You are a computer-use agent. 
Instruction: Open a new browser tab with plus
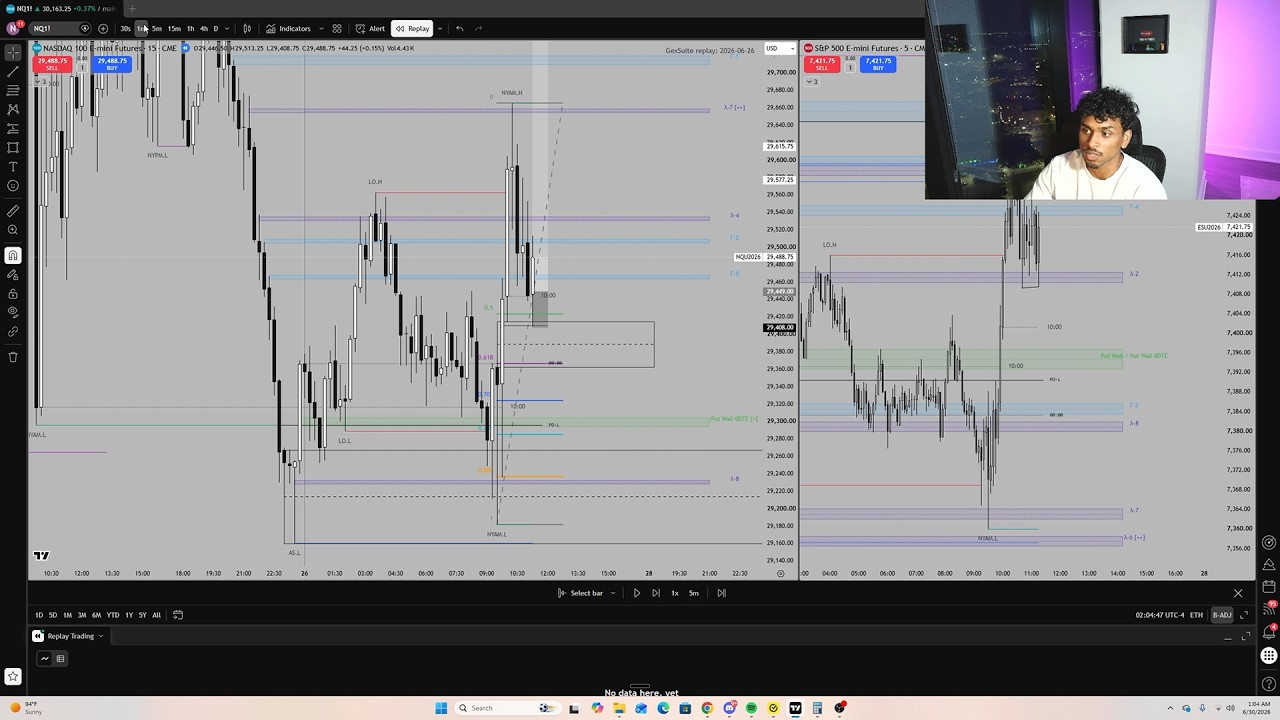click(x=132, y=9)
